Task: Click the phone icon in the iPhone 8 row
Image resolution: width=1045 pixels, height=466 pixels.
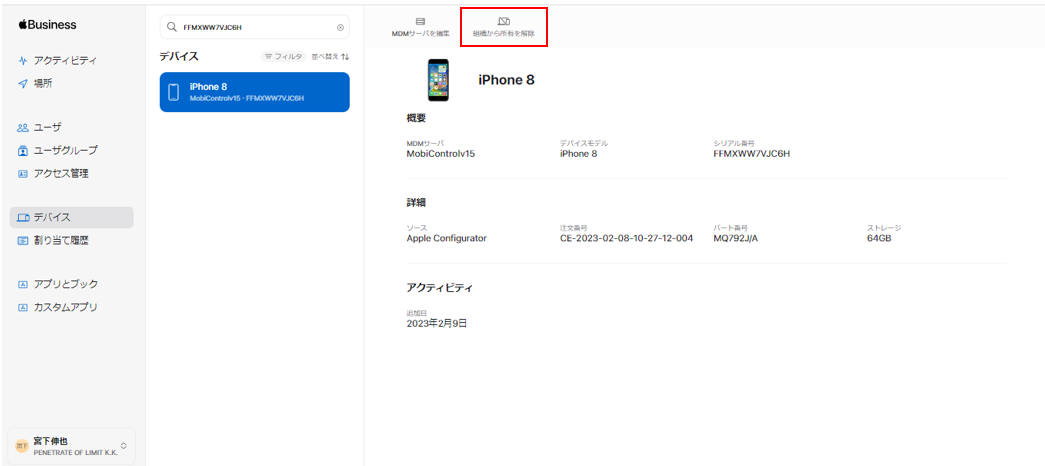Action: (173, 92)
